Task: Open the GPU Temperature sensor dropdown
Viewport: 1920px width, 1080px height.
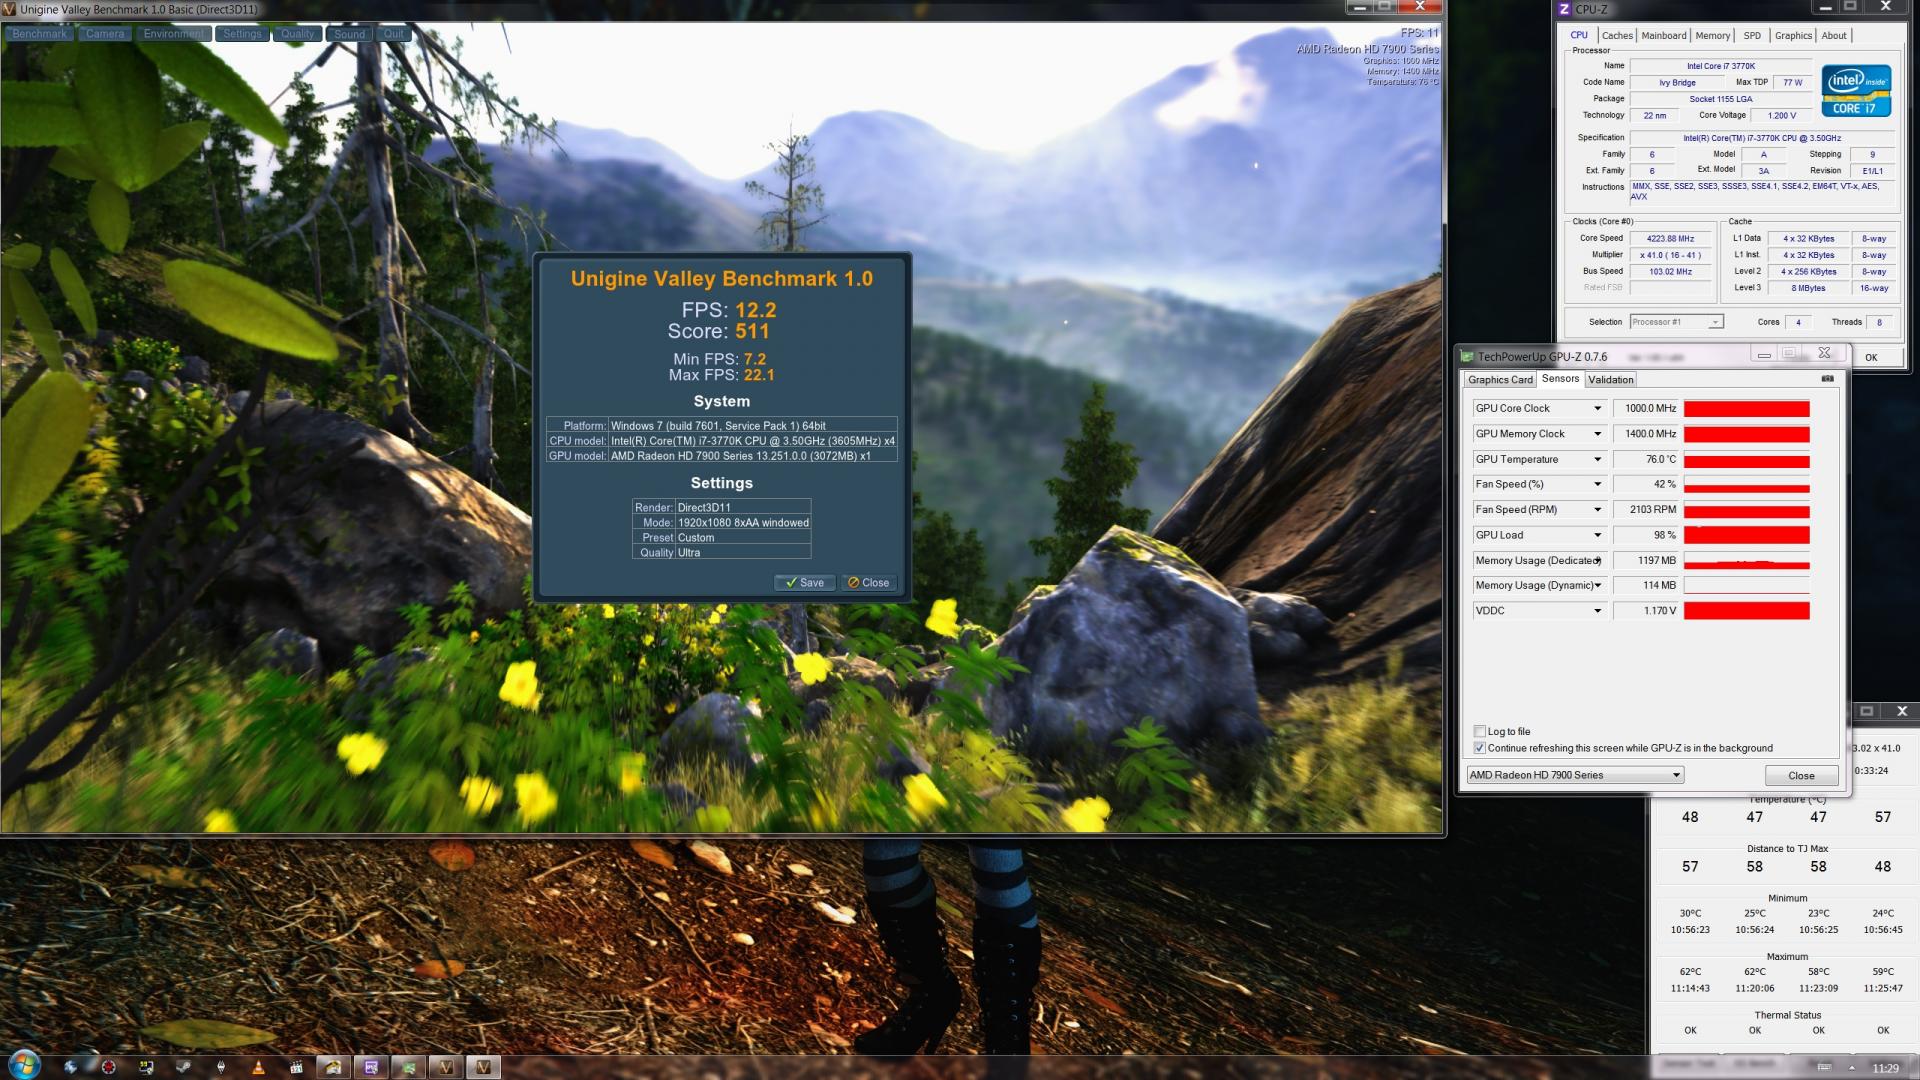Action: [1597, 459]
